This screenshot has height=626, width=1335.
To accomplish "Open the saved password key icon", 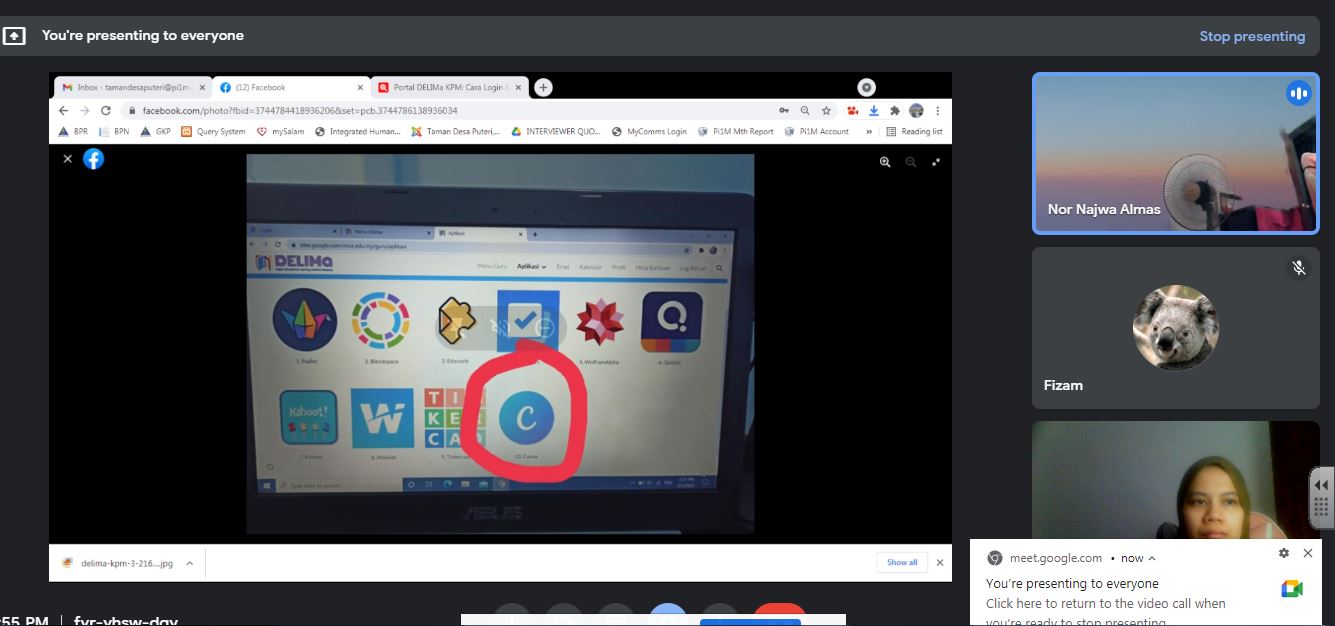I will pyautogui.click(x=784, y=111).
